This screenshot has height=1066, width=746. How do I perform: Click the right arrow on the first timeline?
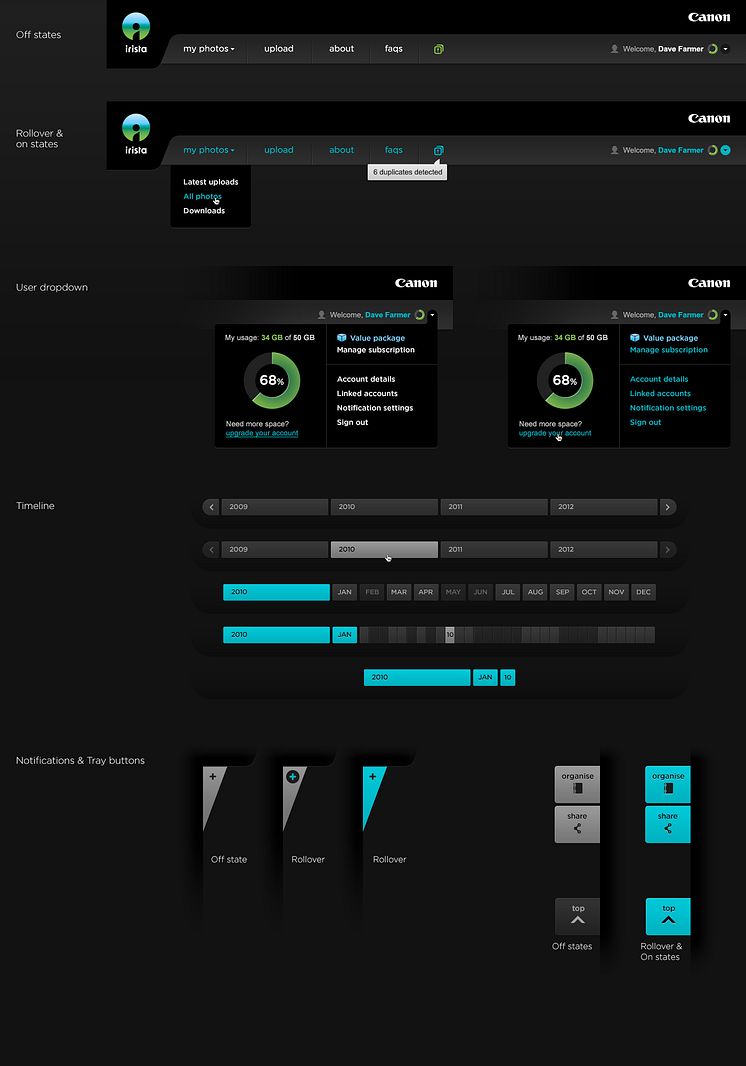668,507
